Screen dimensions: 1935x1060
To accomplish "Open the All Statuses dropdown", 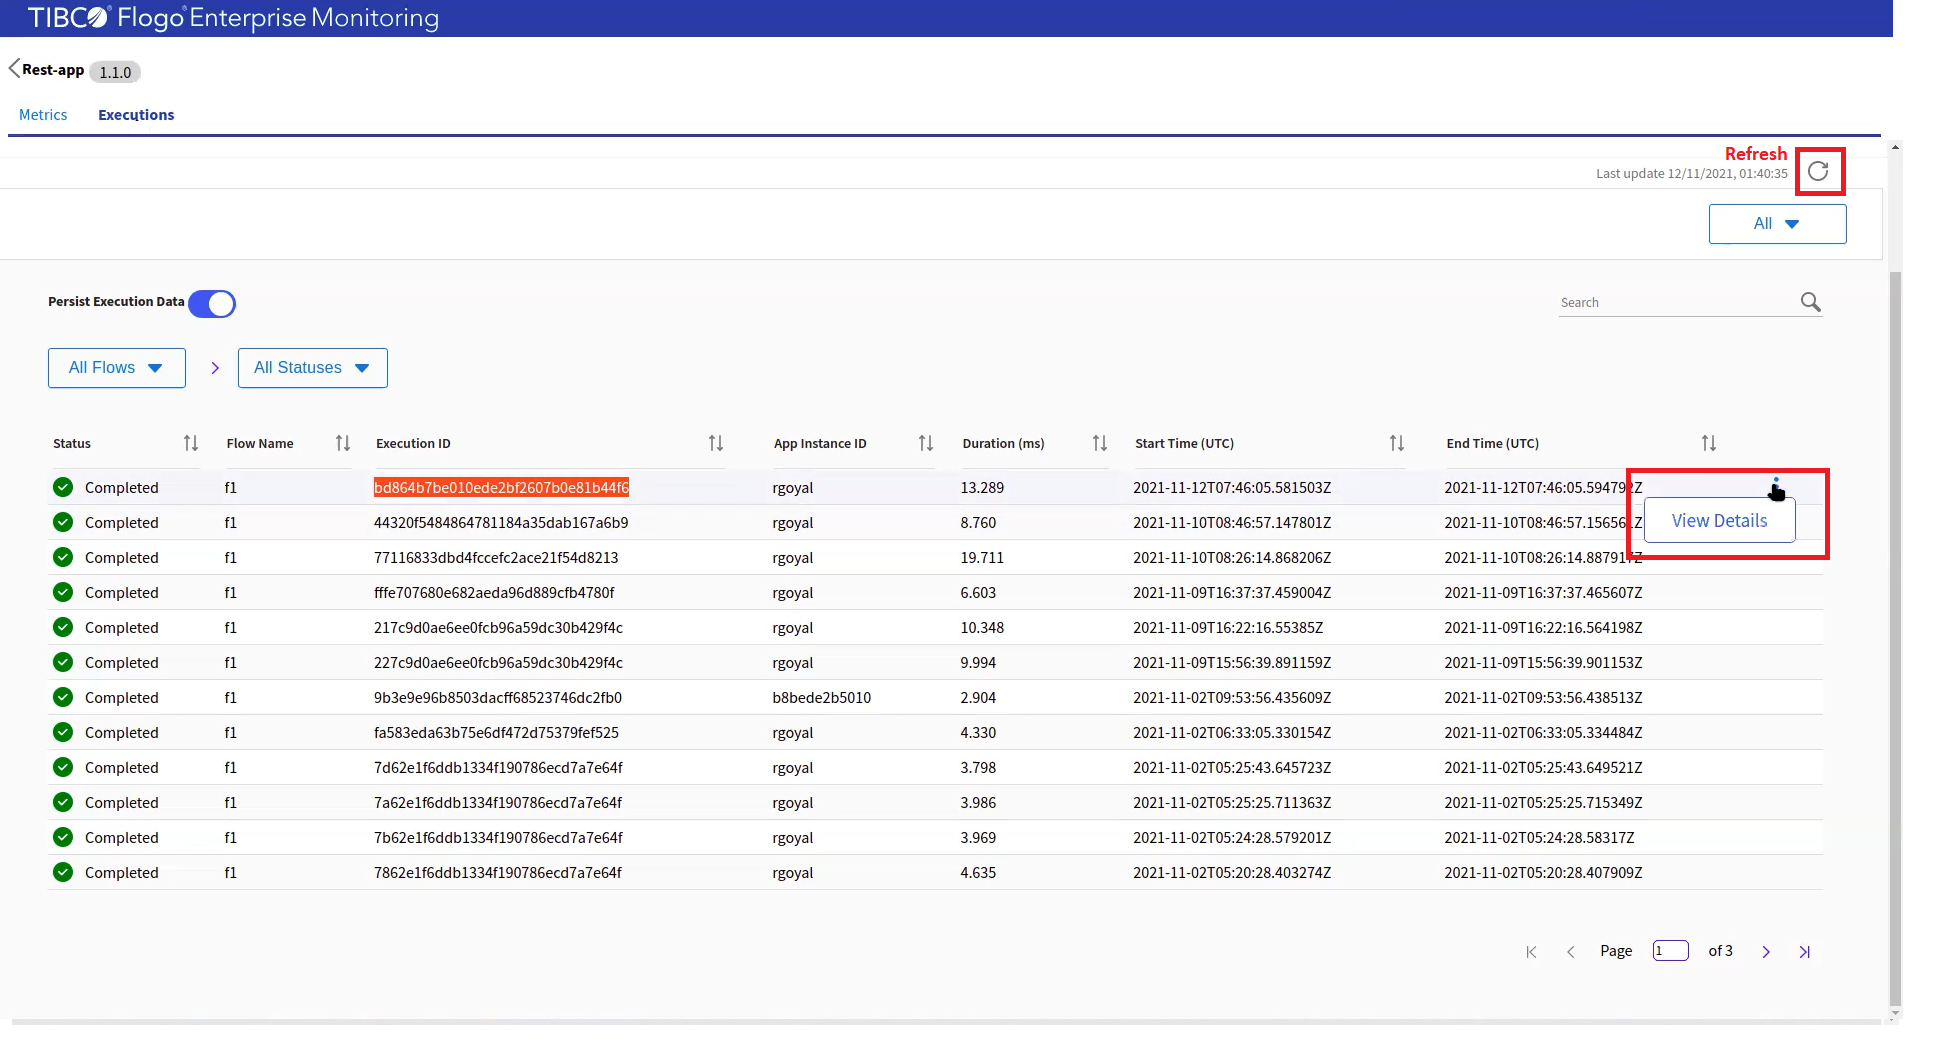I will tap(312, 368).
